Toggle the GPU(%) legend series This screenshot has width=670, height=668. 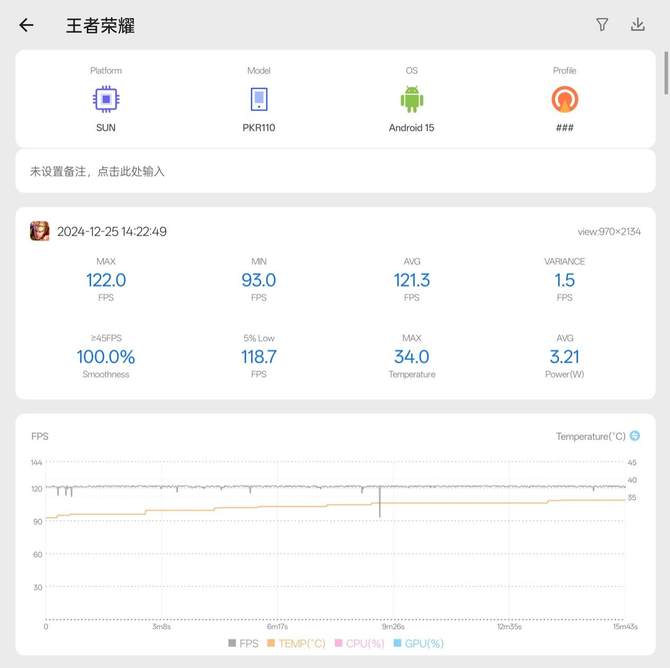[x=419, y=643]
